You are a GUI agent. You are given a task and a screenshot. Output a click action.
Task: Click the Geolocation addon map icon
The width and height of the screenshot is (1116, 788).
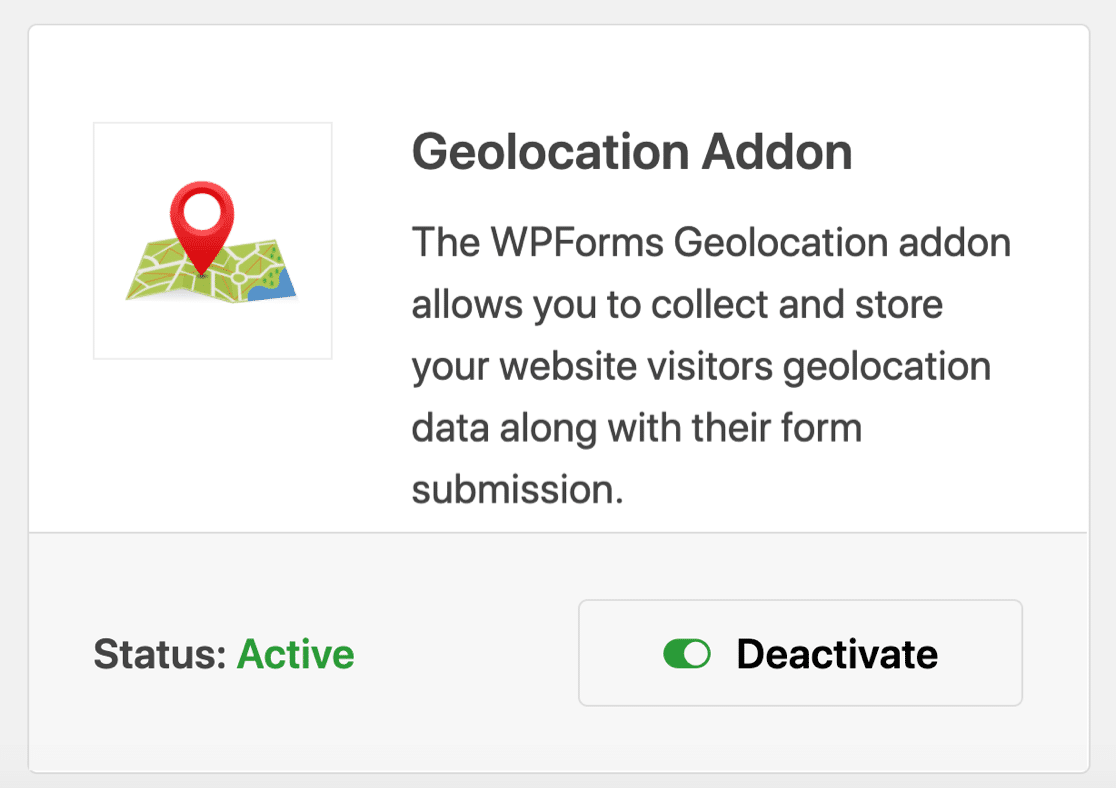(x=212, y=240)
